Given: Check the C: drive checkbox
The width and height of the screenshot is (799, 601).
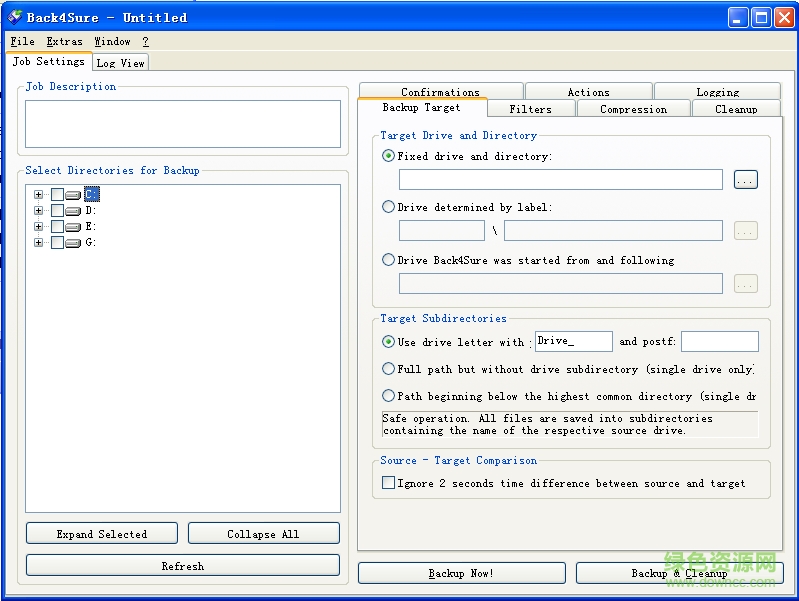Looking at the screenshot, I should tap(57, 195).
